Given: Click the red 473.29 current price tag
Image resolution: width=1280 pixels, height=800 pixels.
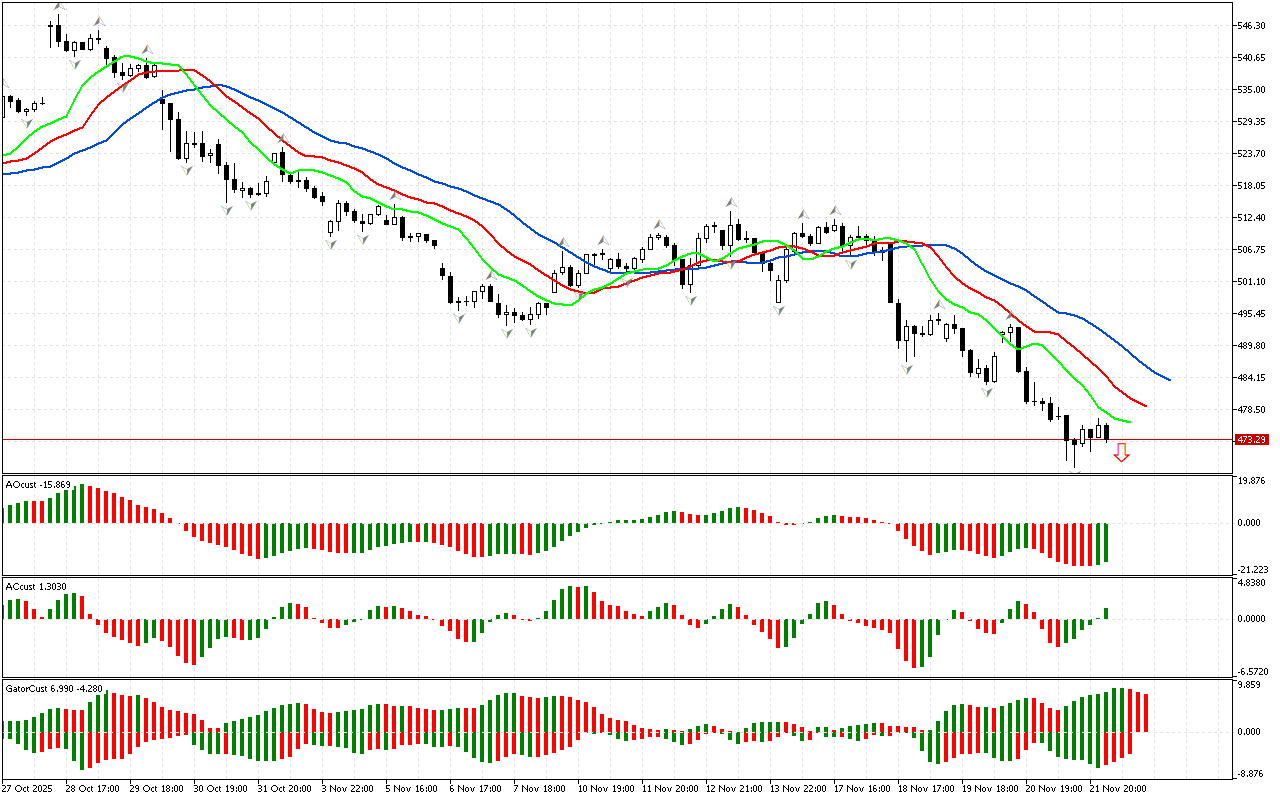Looking at the screenshot, I should coord(1251,440).
